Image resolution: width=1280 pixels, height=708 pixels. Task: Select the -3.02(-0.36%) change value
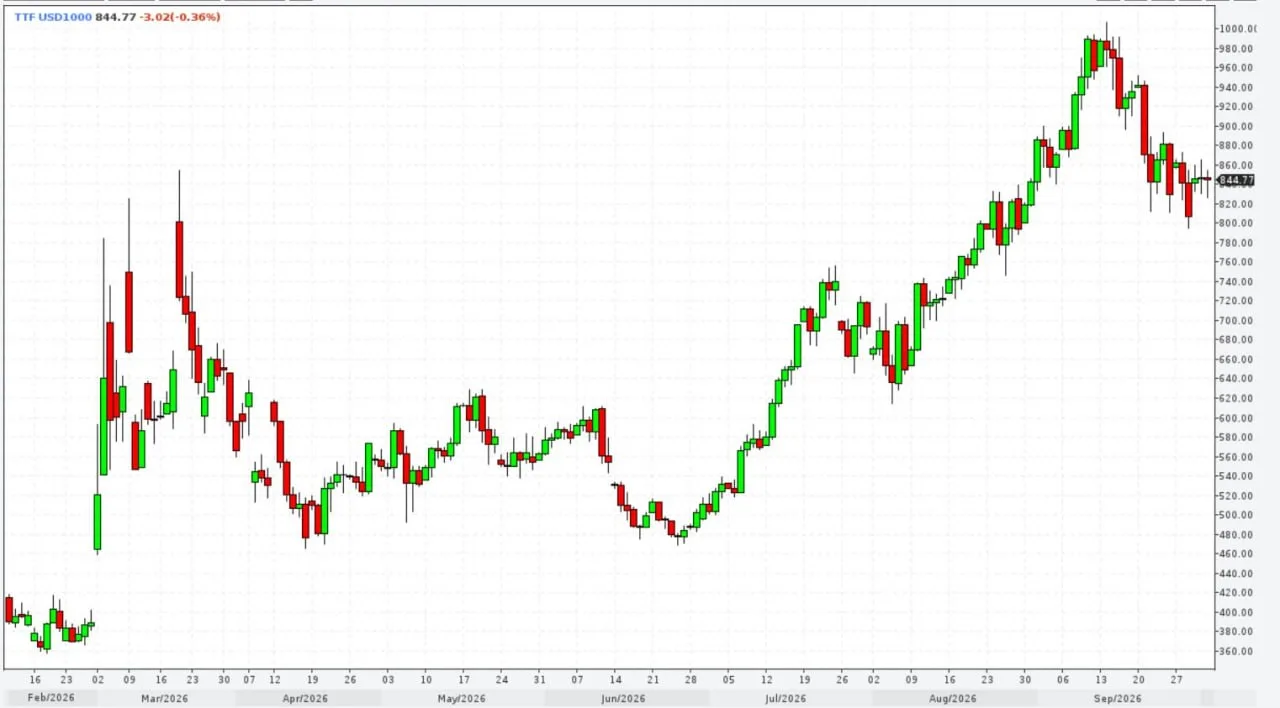point(181,17)
